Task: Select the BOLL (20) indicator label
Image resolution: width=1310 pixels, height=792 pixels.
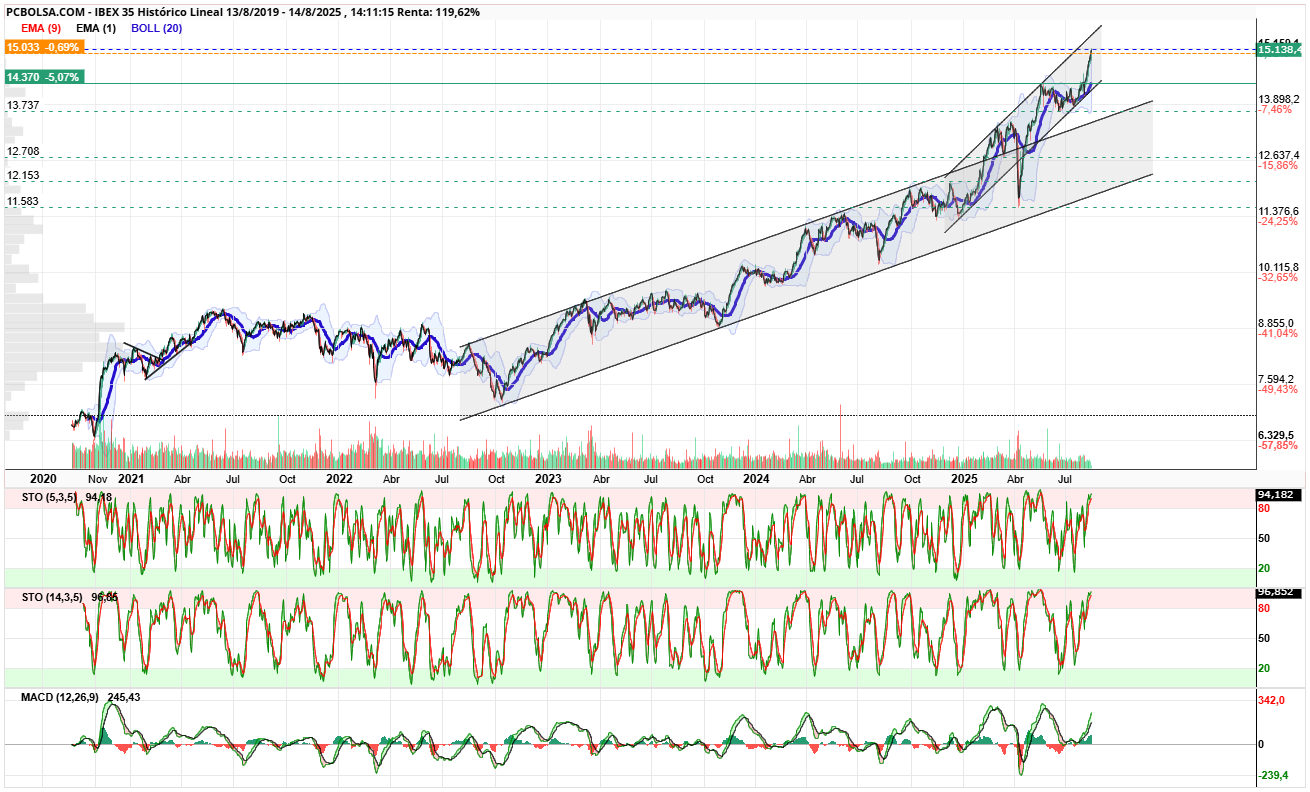Action: pyautogui.click(x=157, y=28)
